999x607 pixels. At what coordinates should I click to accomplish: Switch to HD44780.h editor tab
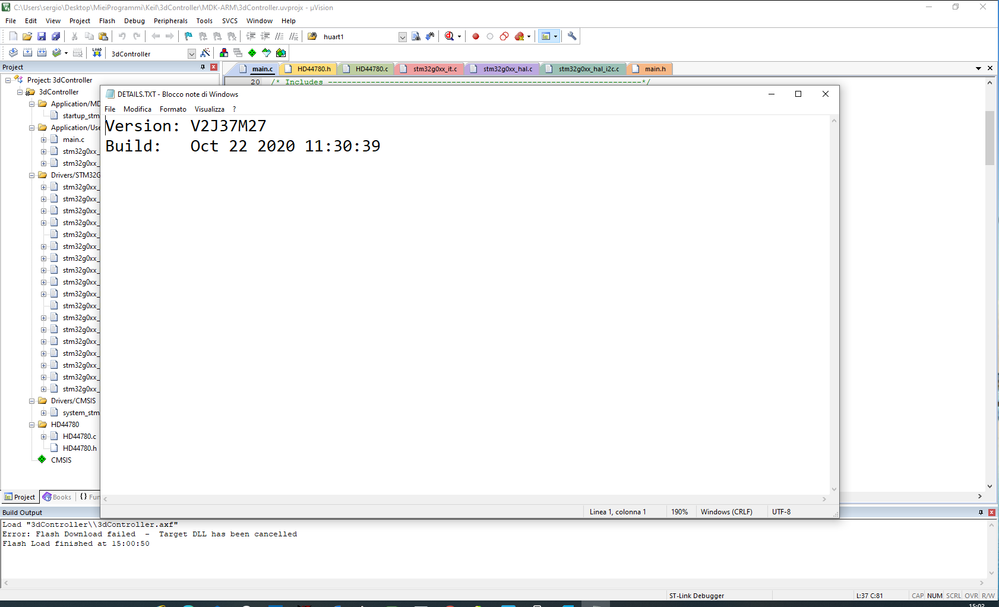click(x=309, y=69)
